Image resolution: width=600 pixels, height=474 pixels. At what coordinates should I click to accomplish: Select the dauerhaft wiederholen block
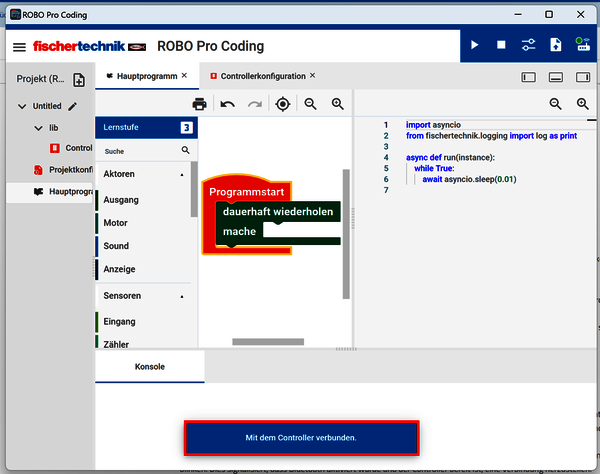(278, 212)
